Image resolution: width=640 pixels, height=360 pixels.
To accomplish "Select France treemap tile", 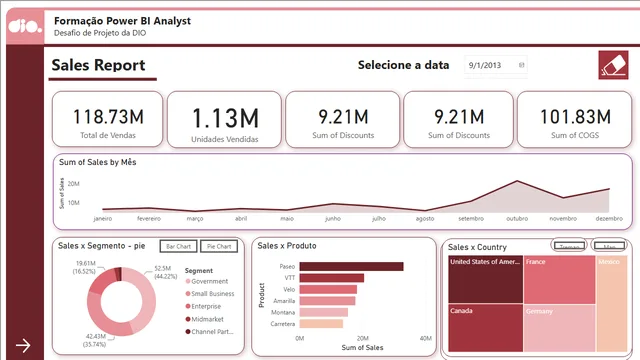I will 559,280.
